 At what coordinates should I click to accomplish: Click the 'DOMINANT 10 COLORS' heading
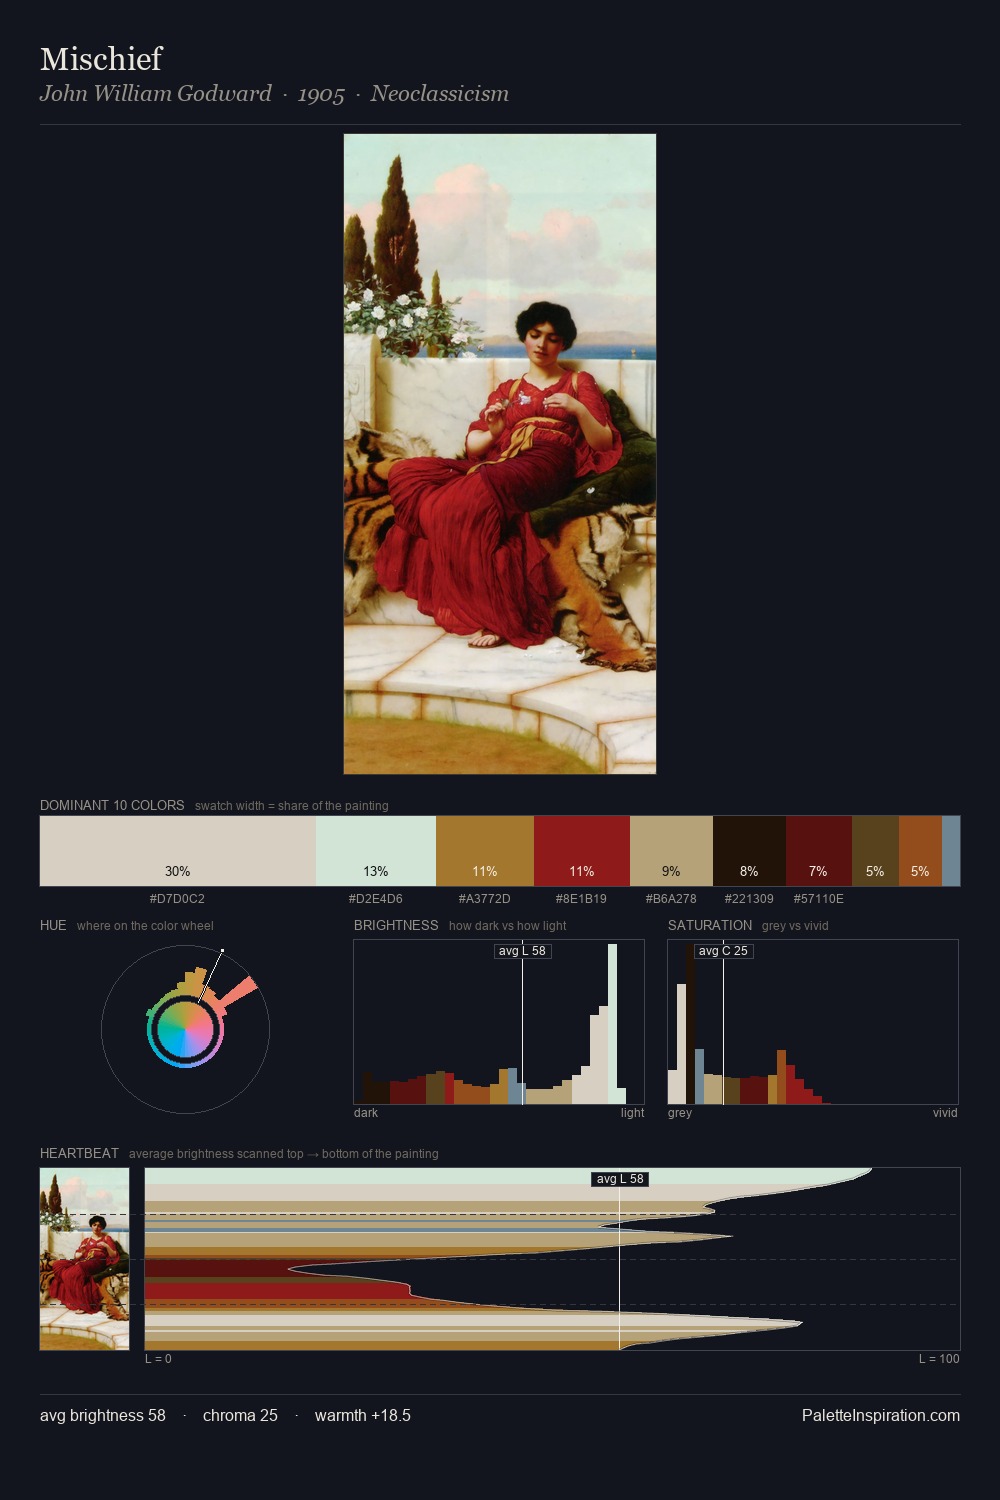point(112,805)
